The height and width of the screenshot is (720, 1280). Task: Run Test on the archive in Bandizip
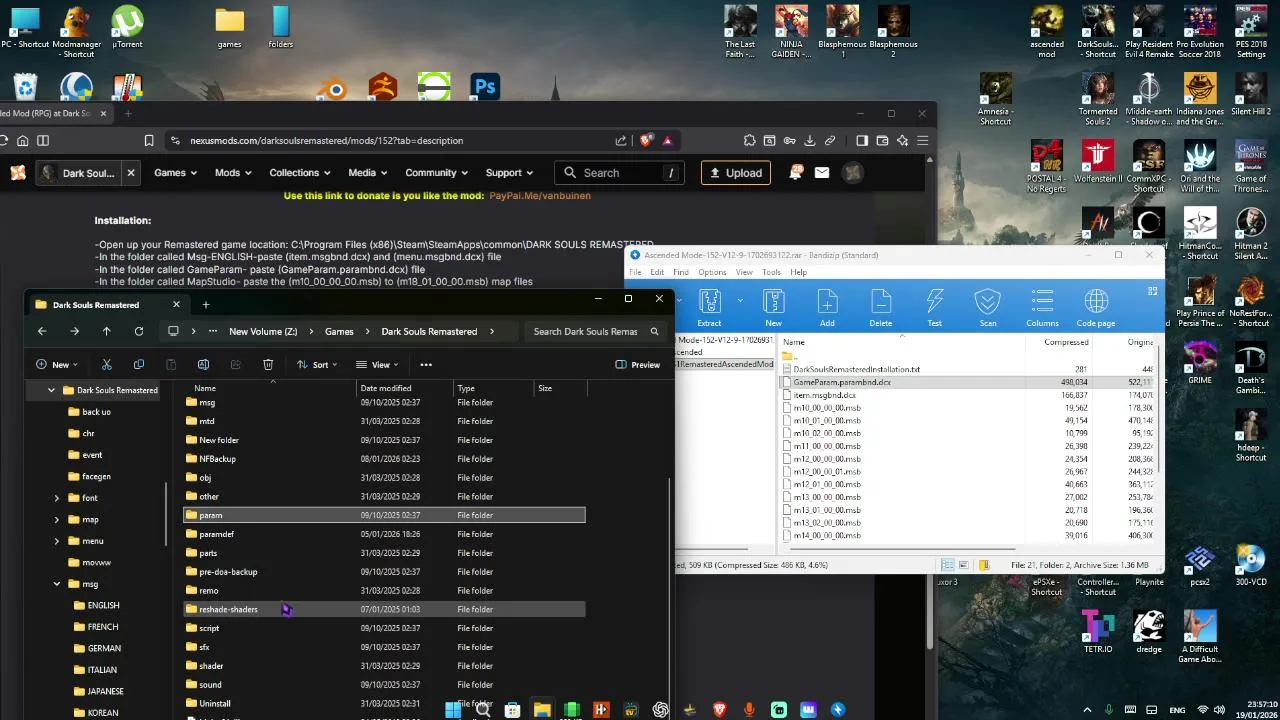(x=934, y=308)
